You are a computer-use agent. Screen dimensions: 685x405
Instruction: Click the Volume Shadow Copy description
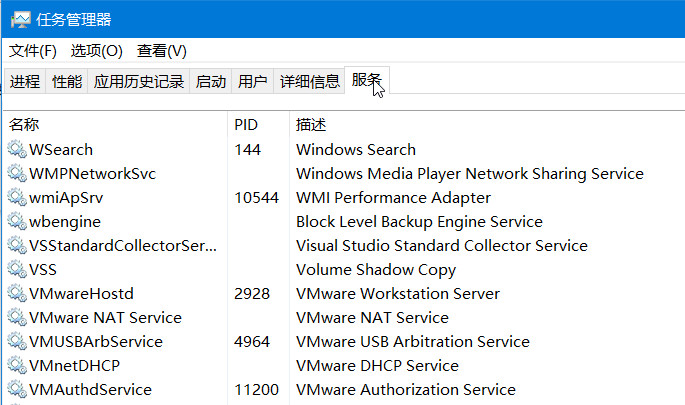tap(376, 270)
